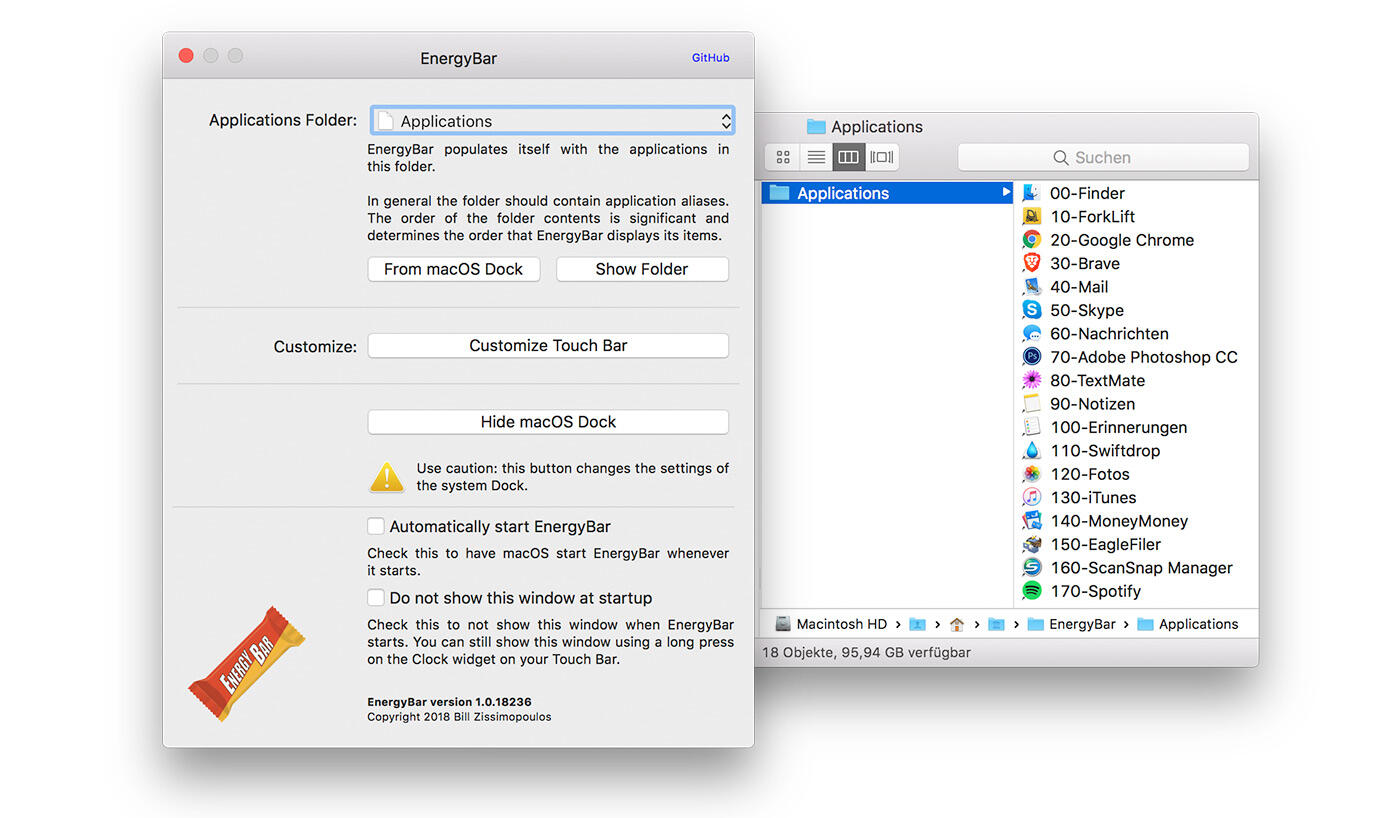1400x818 pixels.
Task: Check Do not show this window at startup
Action: click(x=376, y=598)
